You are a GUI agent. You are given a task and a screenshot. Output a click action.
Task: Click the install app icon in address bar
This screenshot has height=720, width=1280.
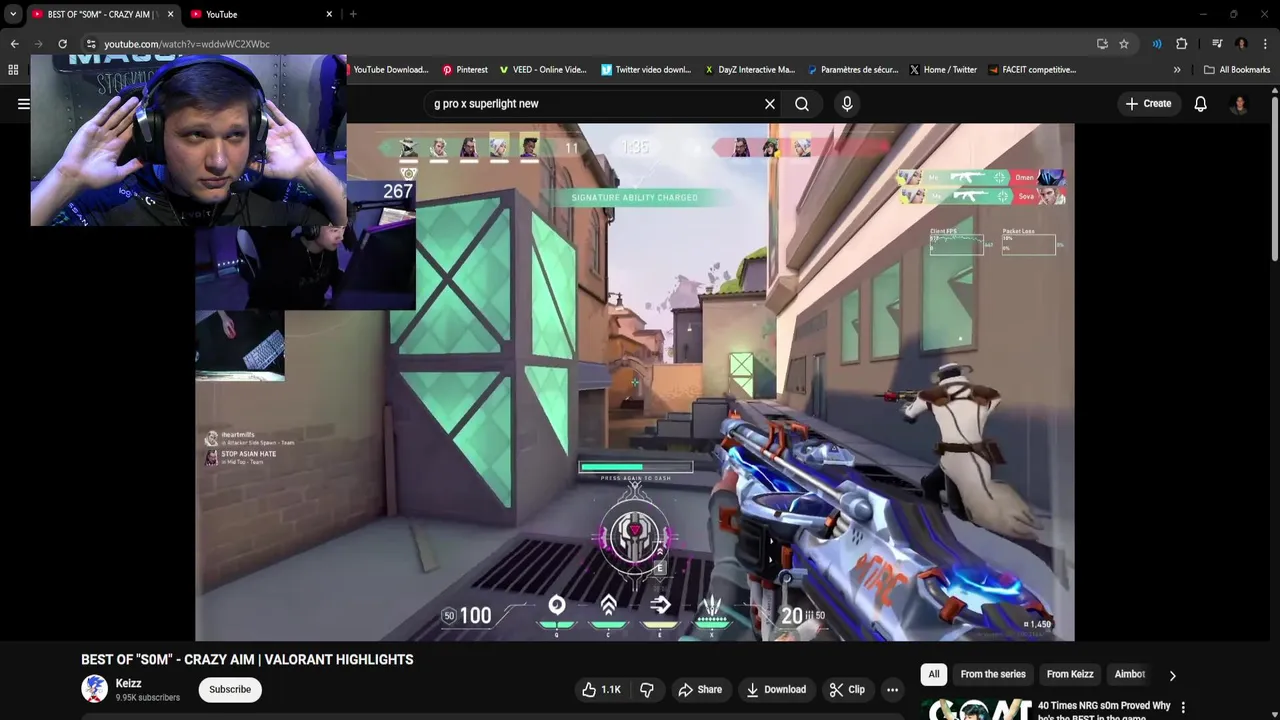coord(1102,44)
